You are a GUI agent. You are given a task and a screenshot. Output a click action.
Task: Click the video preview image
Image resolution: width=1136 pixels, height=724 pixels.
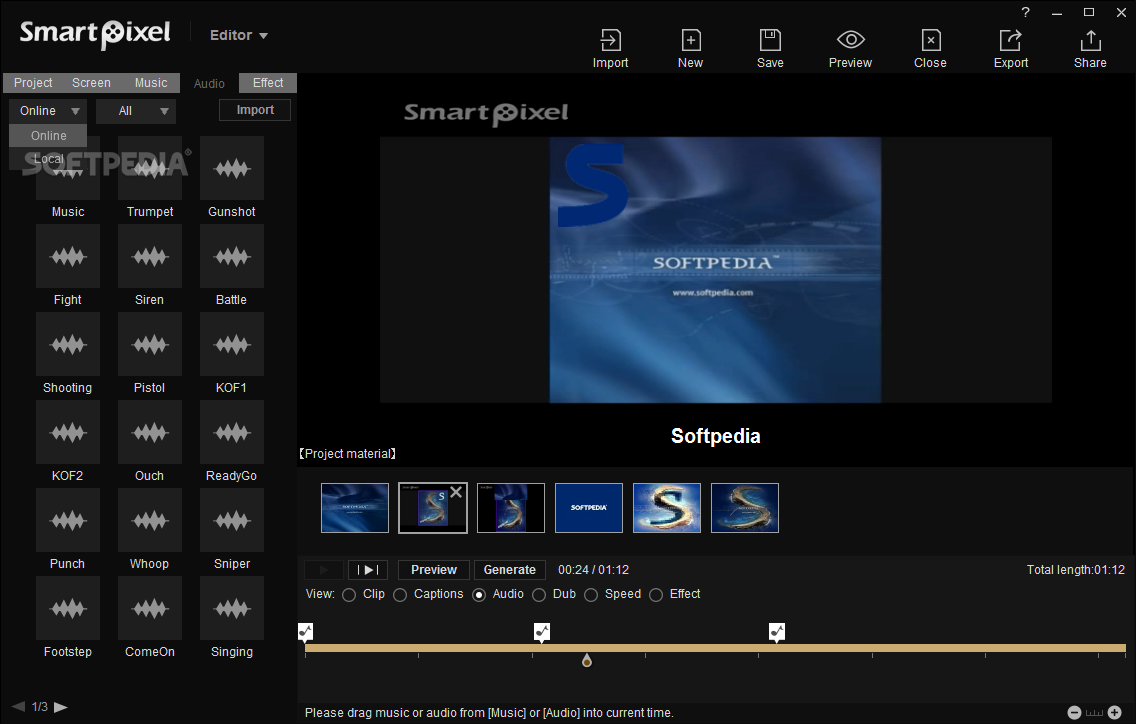[x=715, y=270]
